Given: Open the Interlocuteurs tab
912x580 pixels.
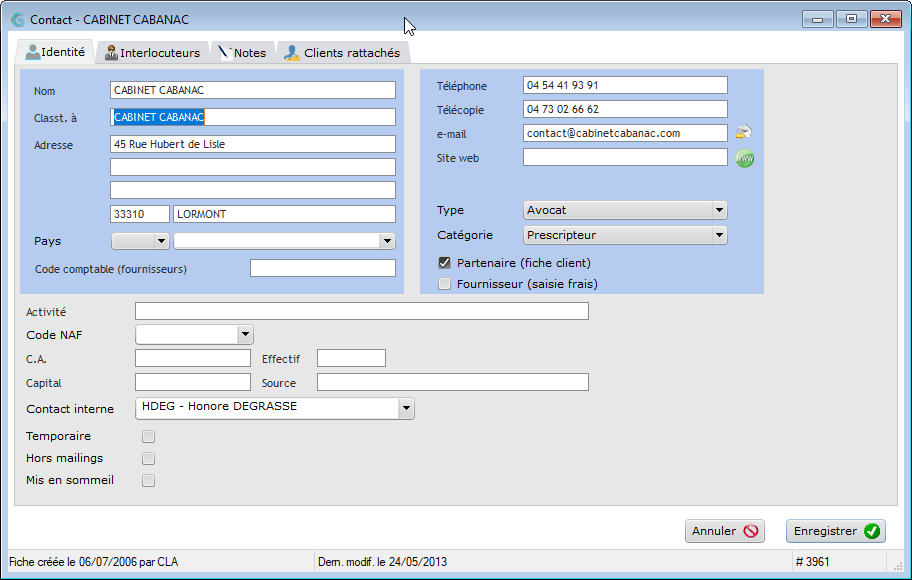Looking at the screenshot, I should point(152,53).
